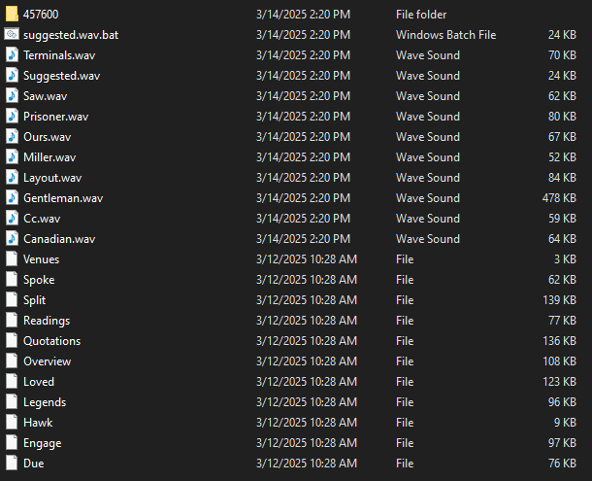
Task: Select the Suggested.wav file name
Action: pyautogui.click(x=62, y=76)
